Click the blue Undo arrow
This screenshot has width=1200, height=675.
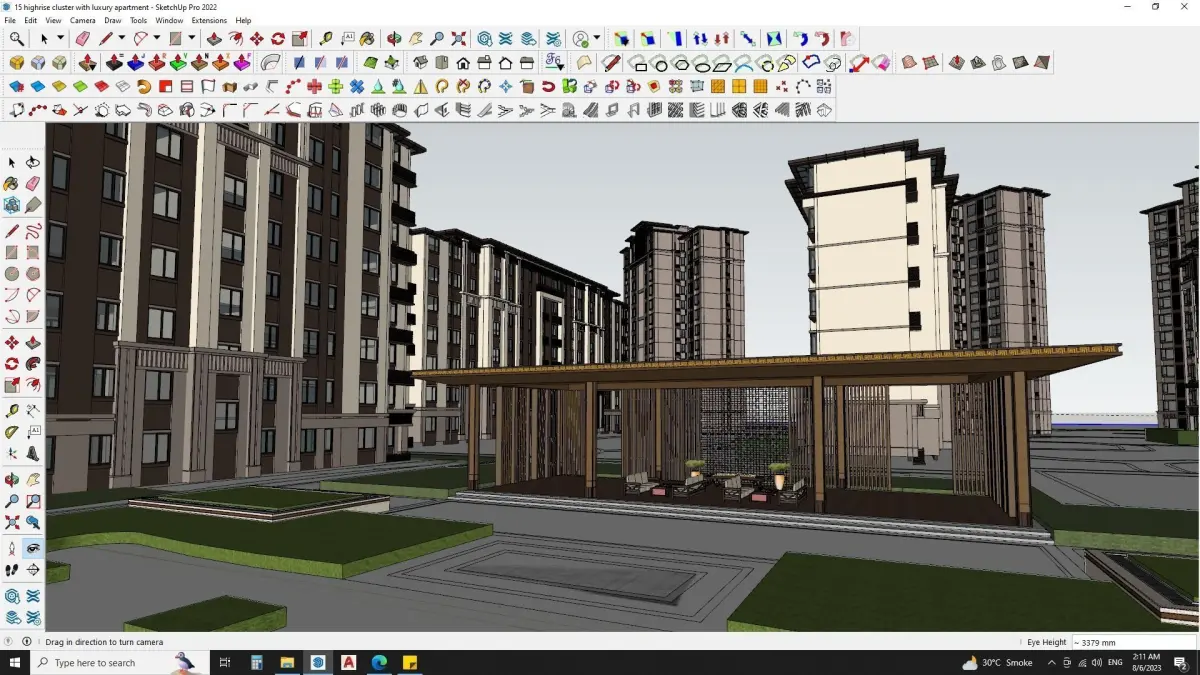[x=800, y=39]
